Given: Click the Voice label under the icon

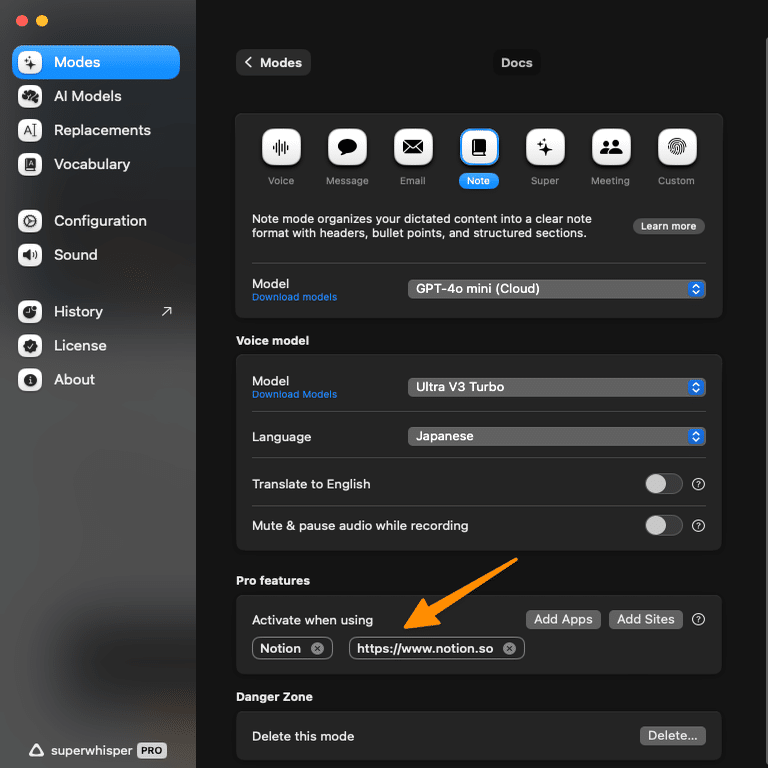Looking at the screenshot, I should (x=281, y=181).
